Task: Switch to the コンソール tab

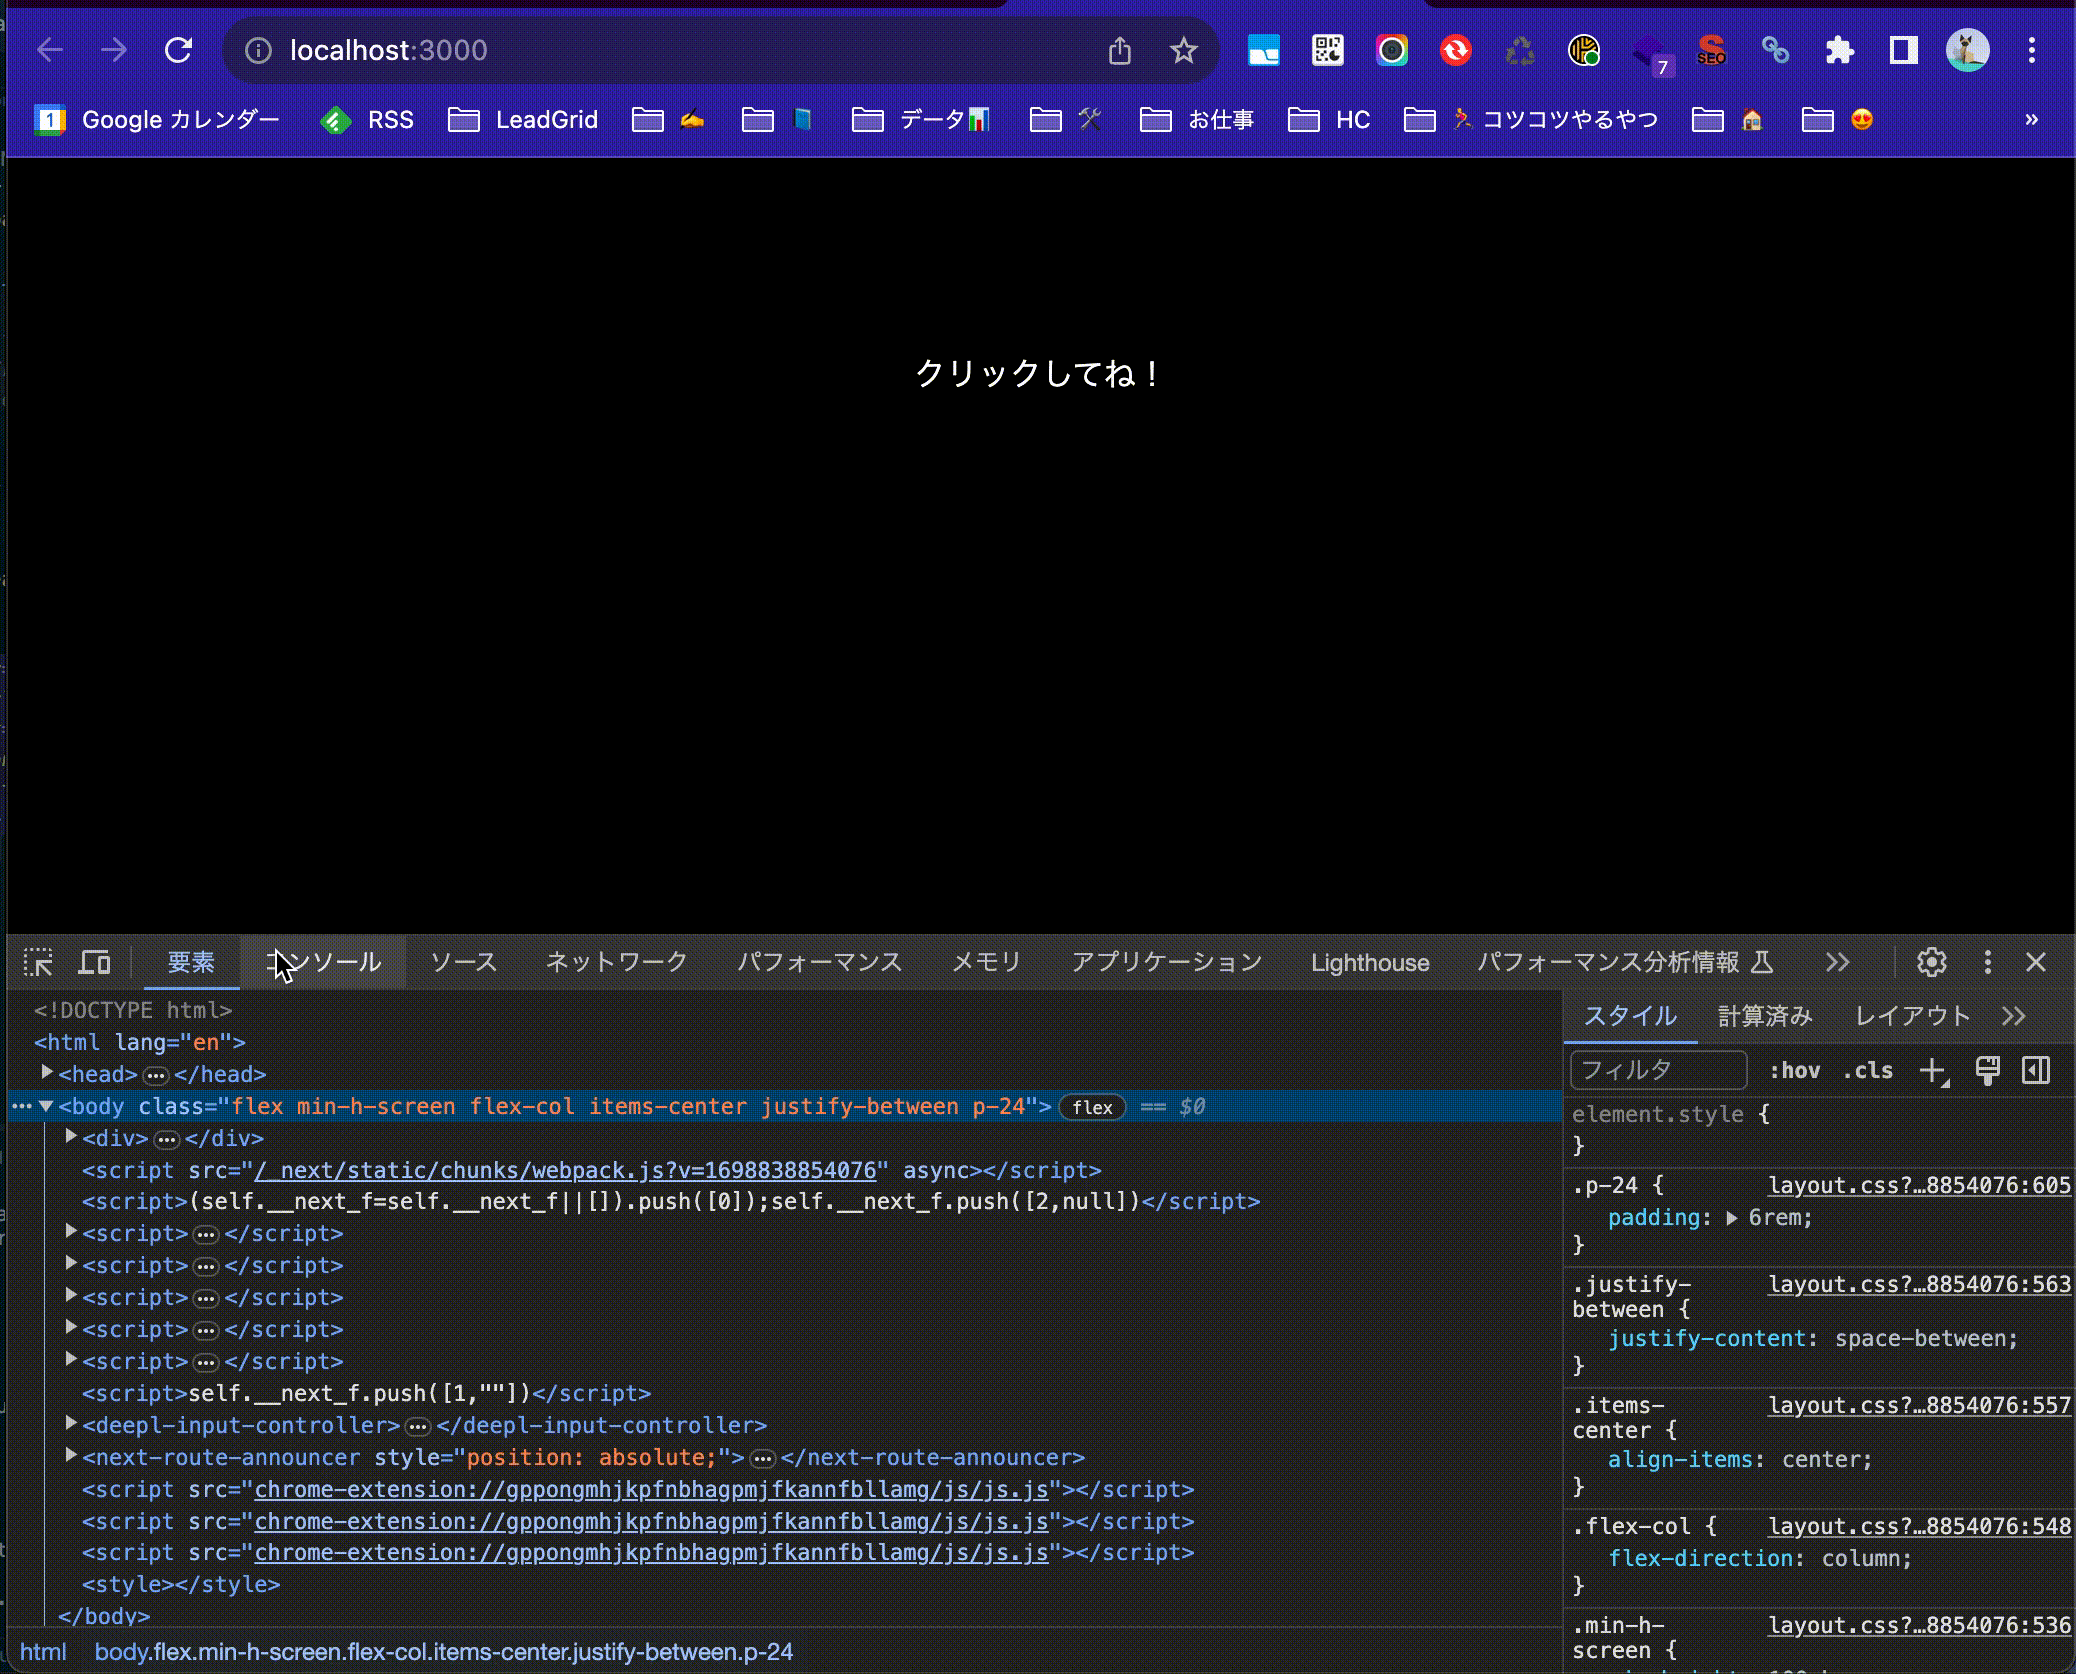Action: coord(323,962)
